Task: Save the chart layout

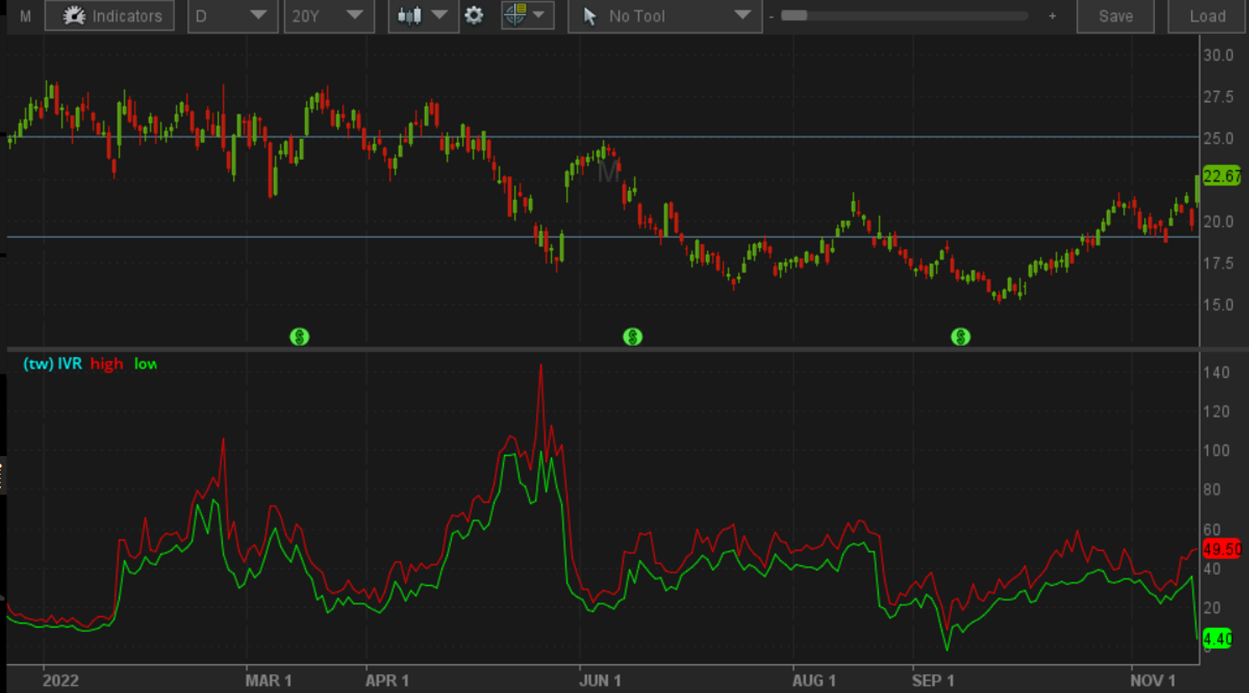Action: click(x=1115, y=16)
